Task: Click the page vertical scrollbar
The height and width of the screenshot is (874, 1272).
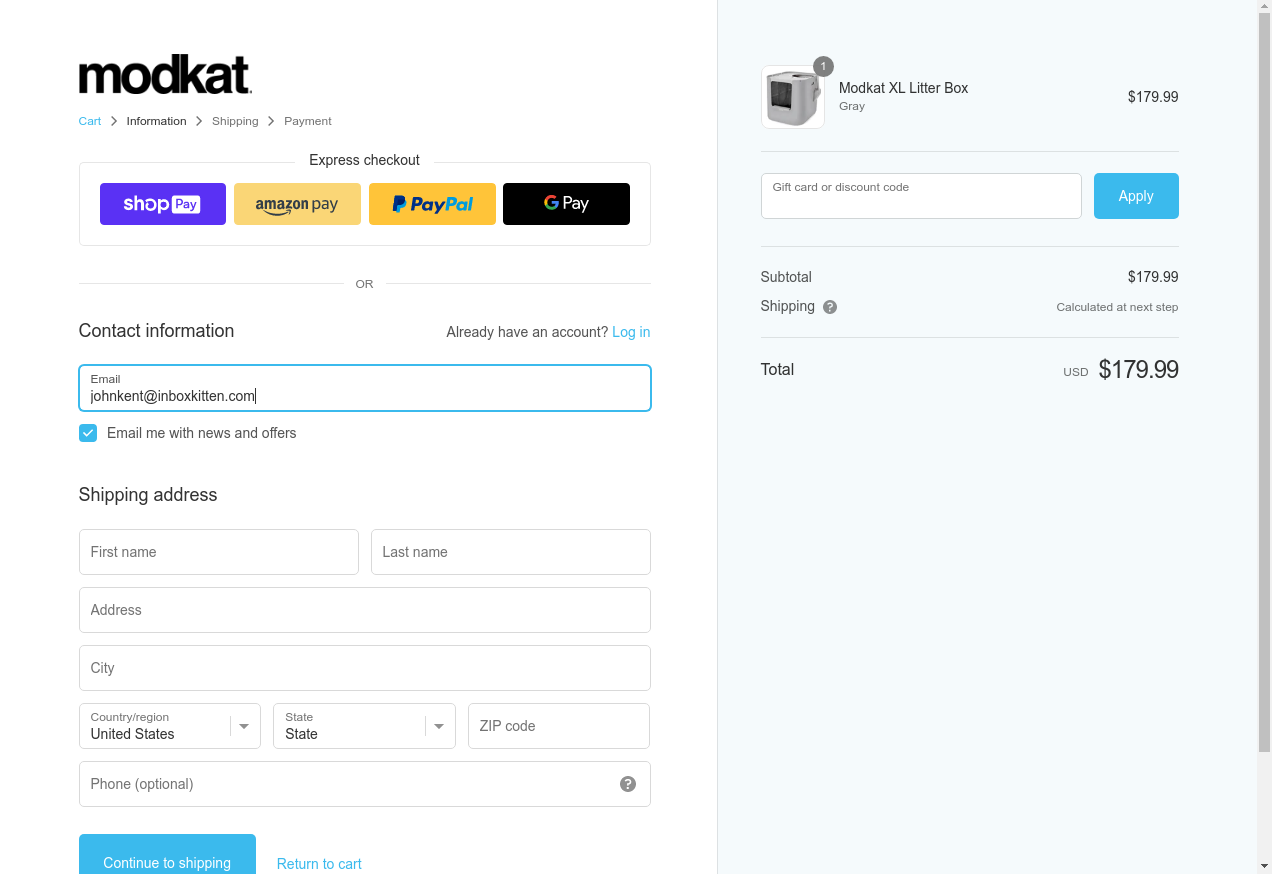Action: [1264, 400]
